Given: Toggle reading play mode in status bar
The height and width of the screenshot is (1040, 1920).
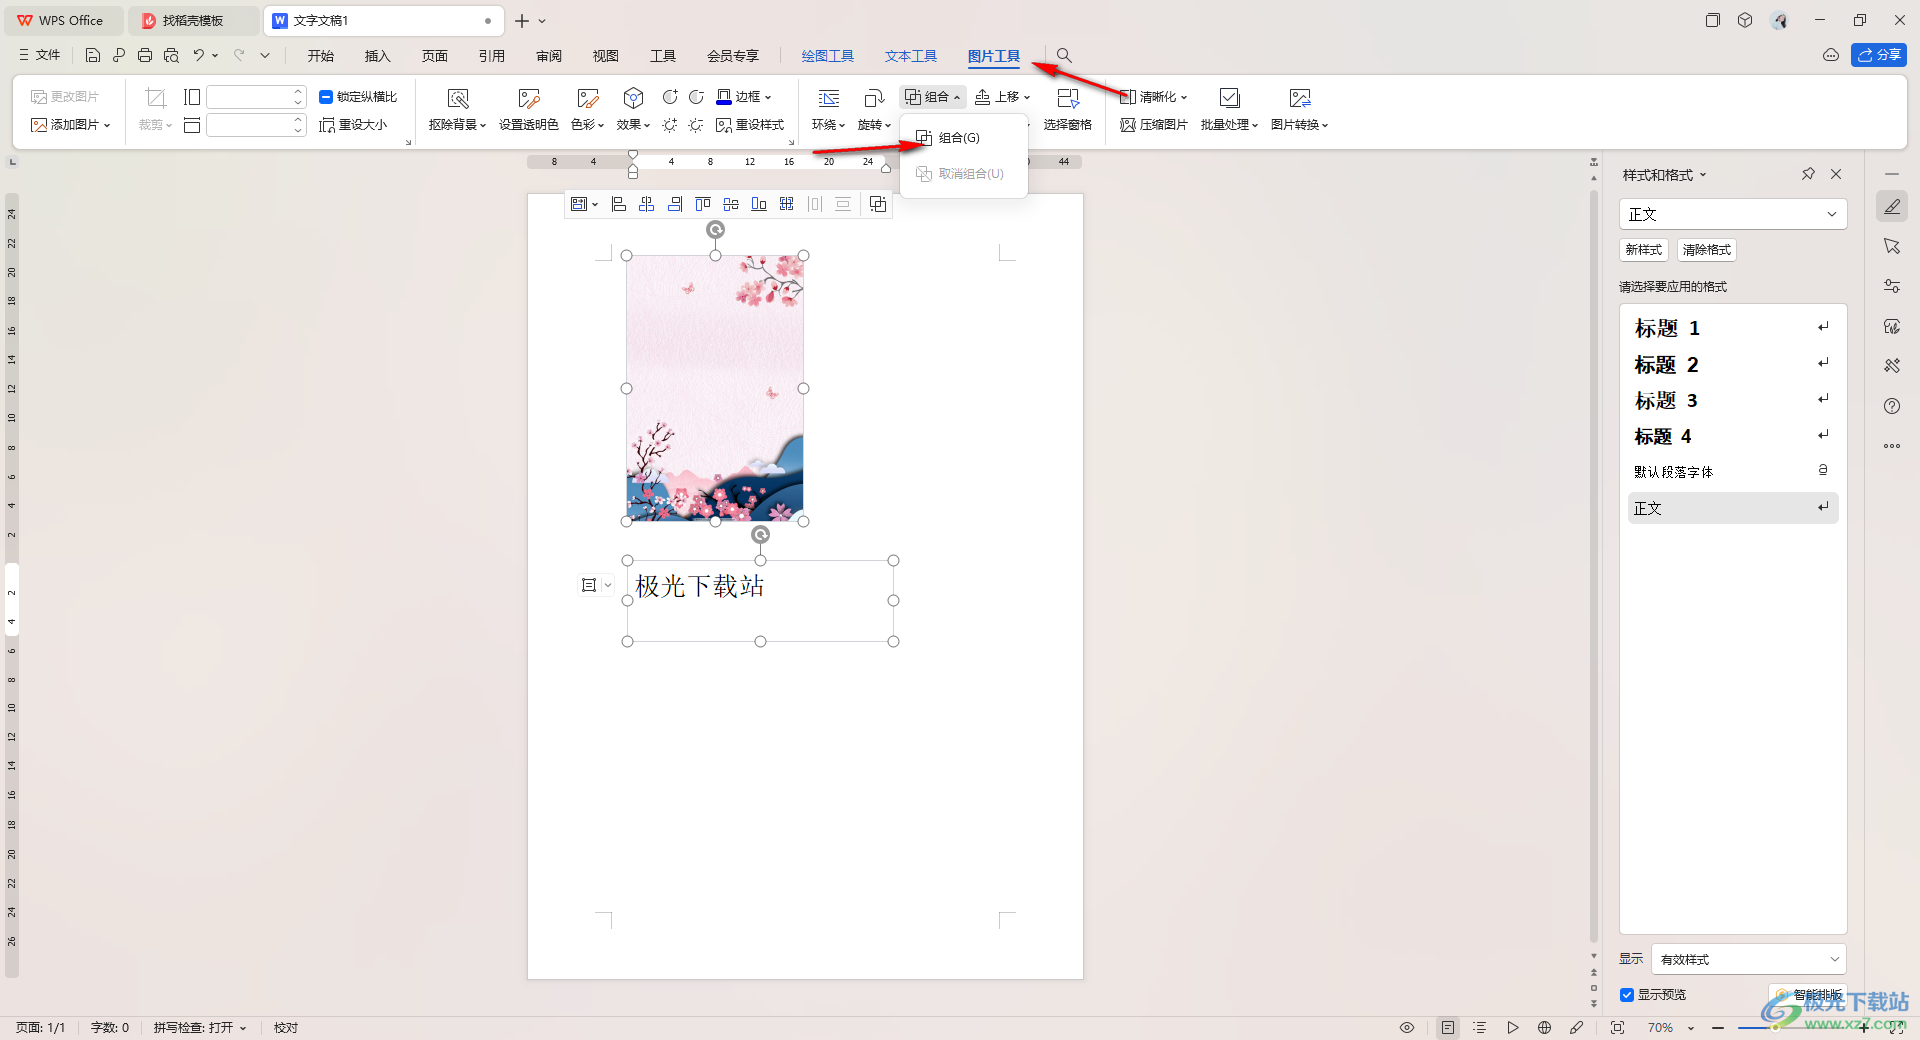Looking at the screenshot, I should pos(1513,1027).
